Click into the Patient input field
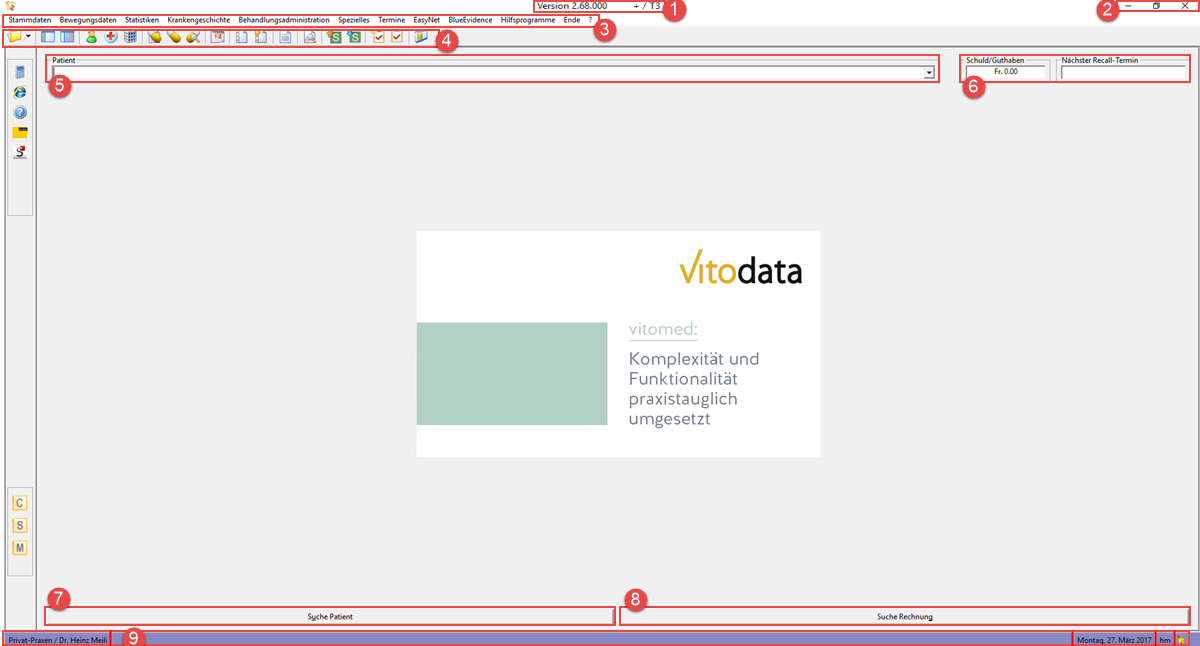The height and width of the screenshot is (646, 1200). click(488, 73)
